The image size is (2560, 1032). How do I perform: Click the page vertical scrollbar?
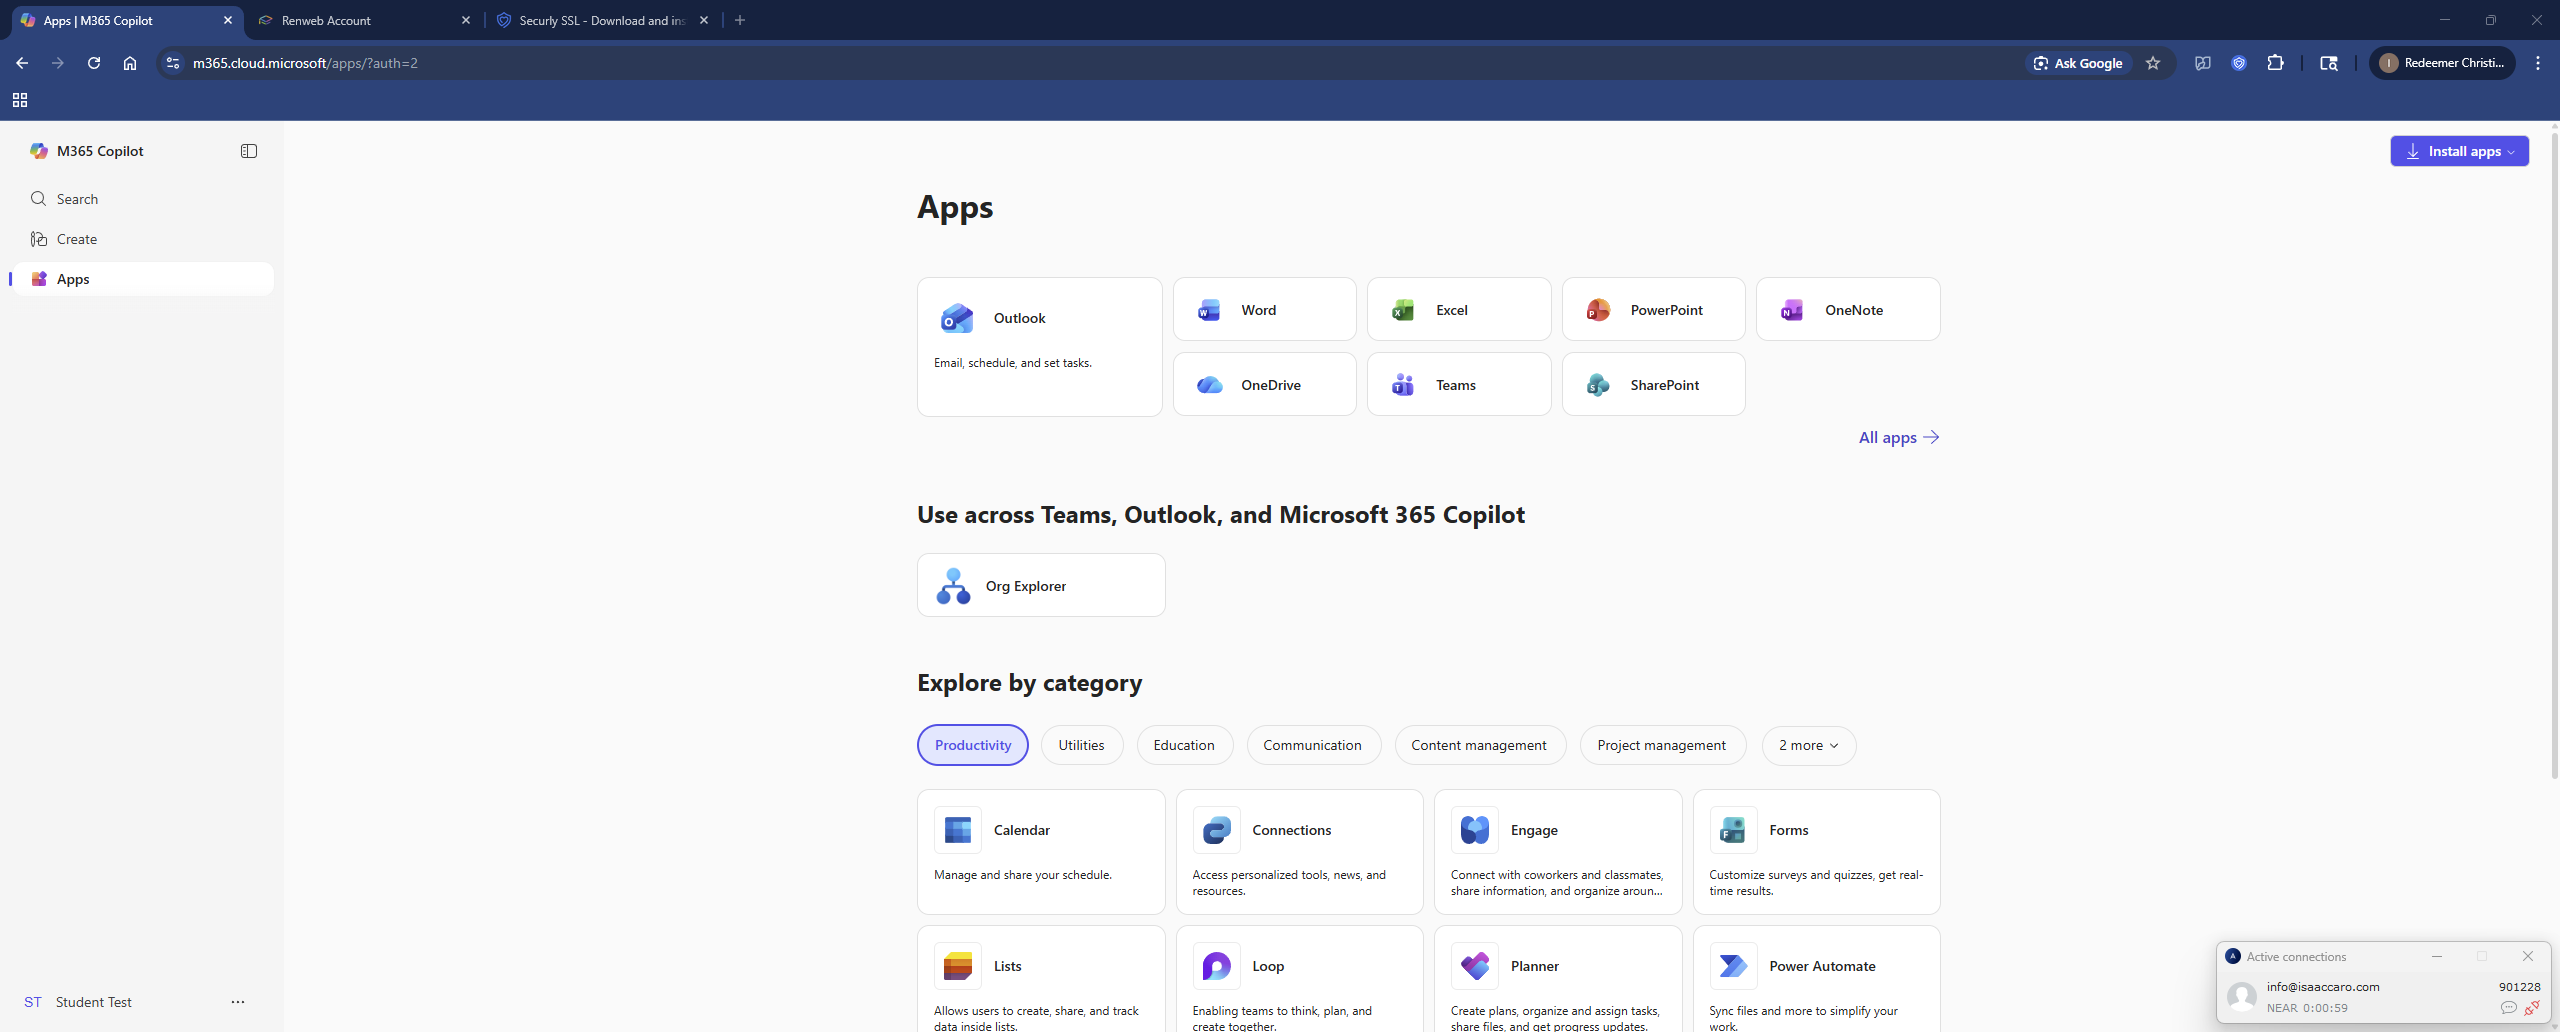pos(2554,455)
